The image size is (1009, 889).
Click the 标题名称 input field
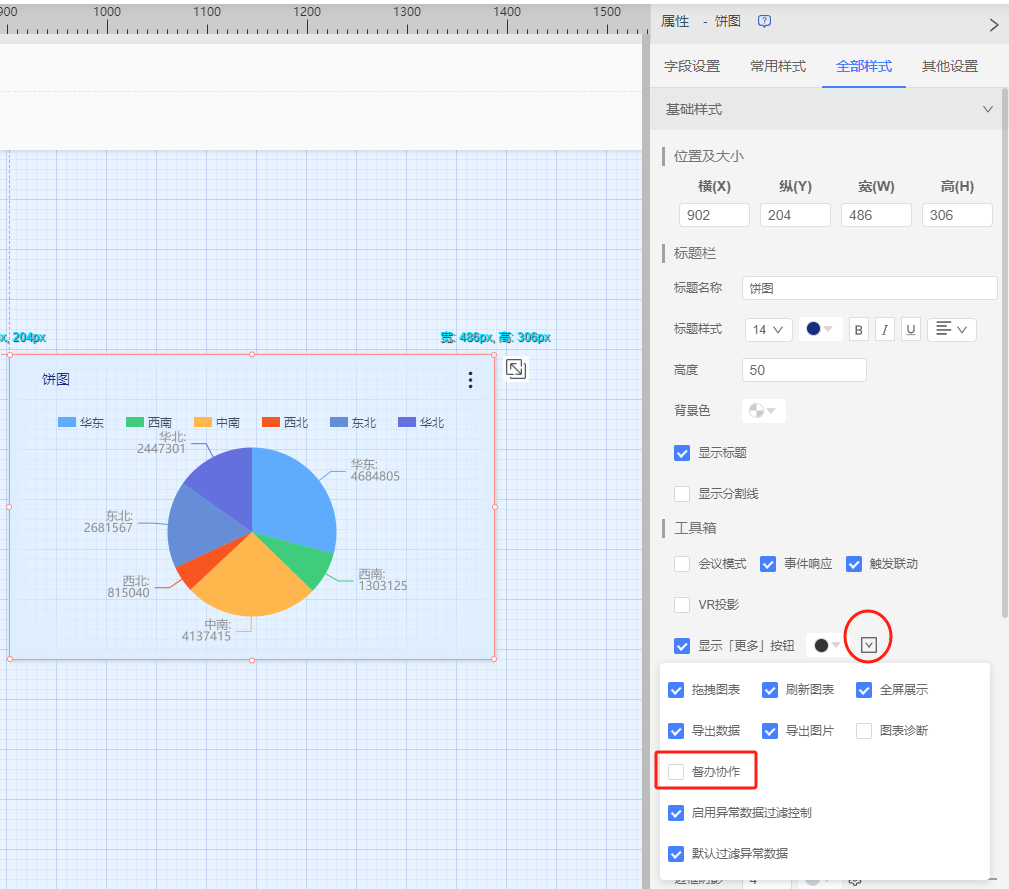(869, 288)
